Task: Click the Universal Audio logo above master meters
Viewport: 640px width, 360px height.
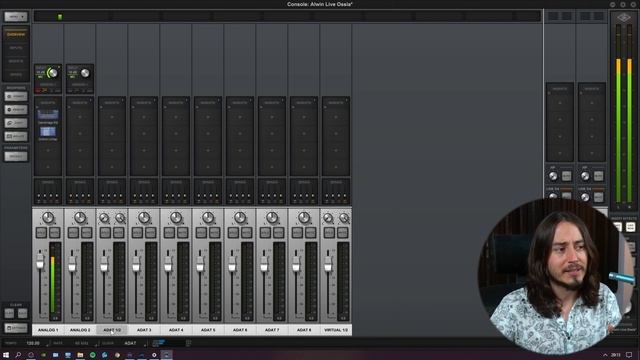Action: (x=623, y=17)
